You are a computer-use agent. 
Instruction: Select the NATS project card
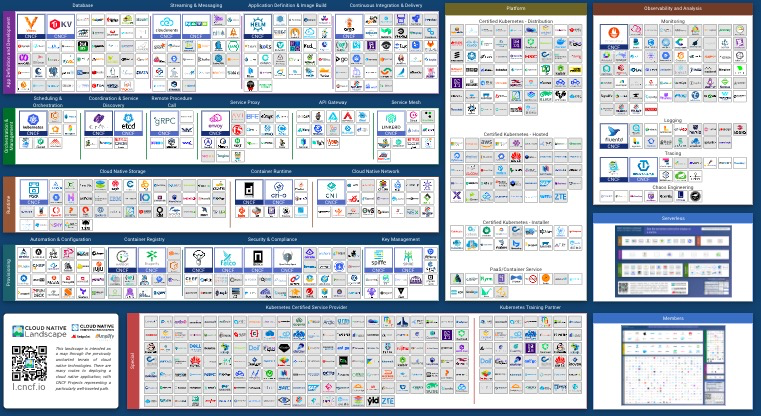196,26
